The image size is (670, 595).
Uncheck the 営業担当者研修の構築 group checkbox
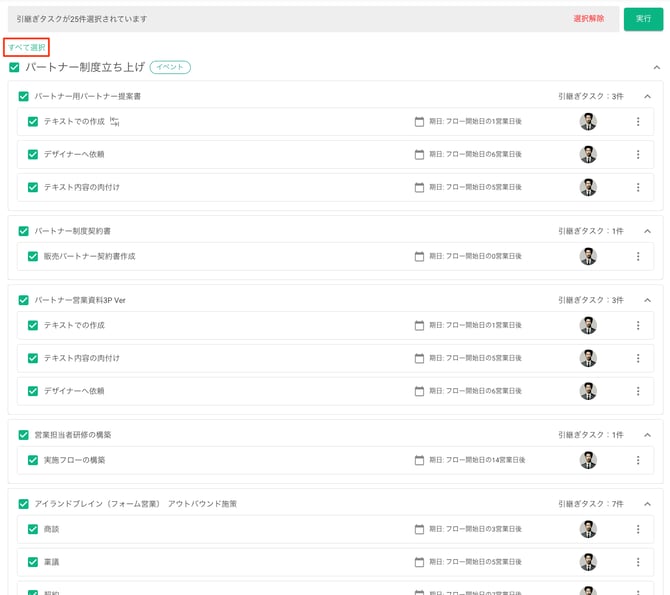pos(24,435)
